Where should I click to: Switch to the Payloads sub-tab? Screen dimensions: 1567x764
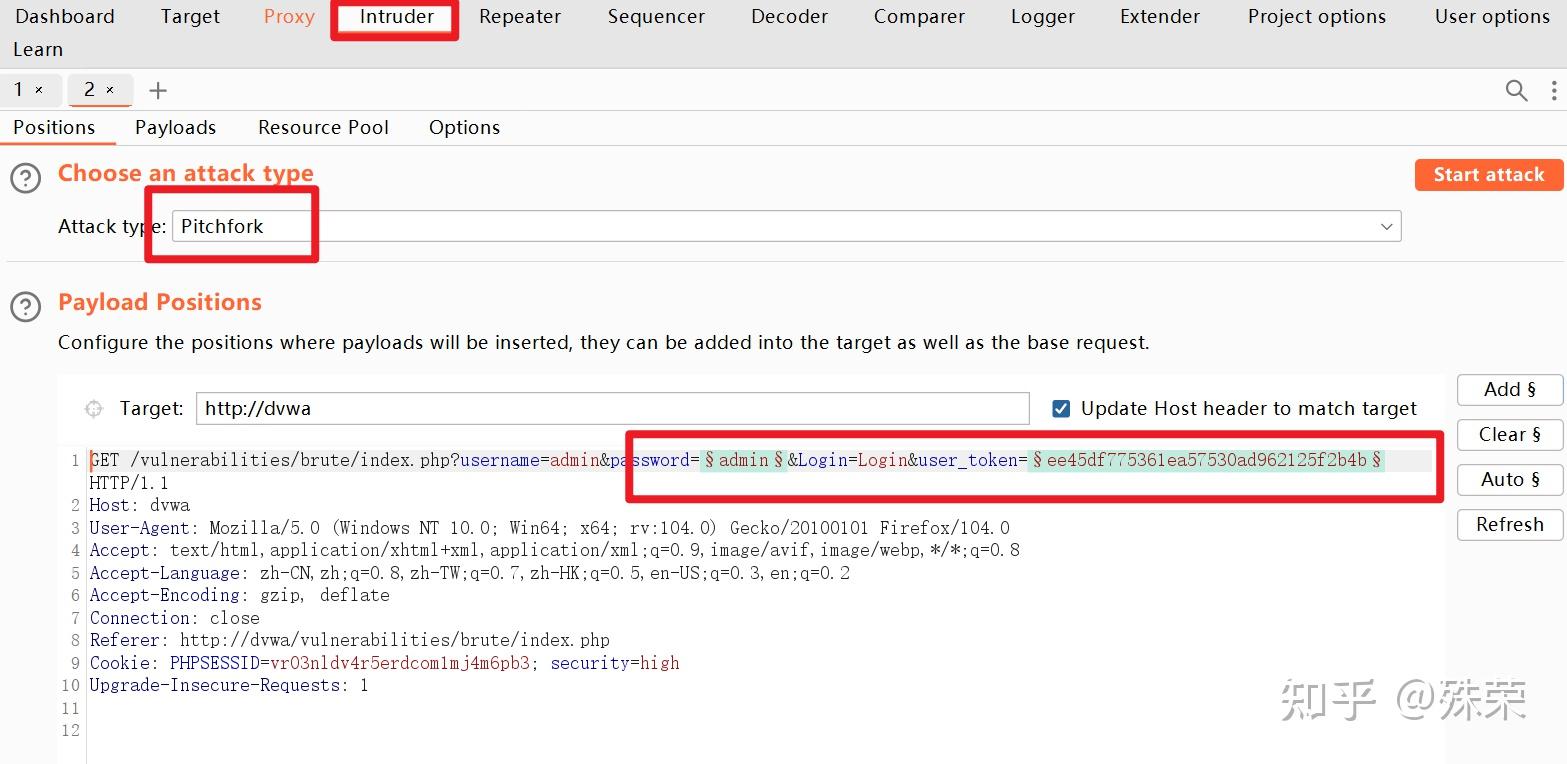coord(176,127)
